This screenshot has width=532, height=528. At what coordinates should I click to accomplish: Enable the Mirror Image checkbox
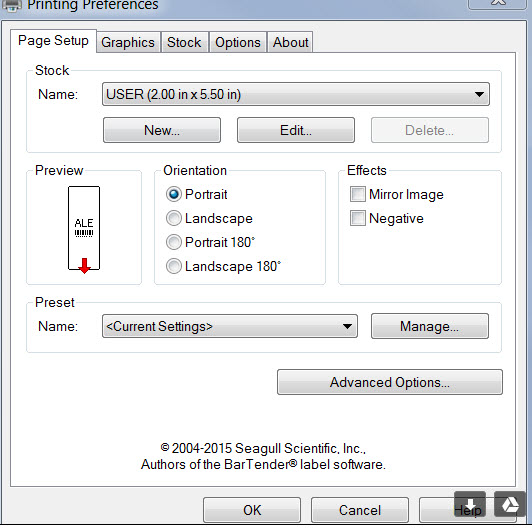pyautogui.click(x=358, y=194)
